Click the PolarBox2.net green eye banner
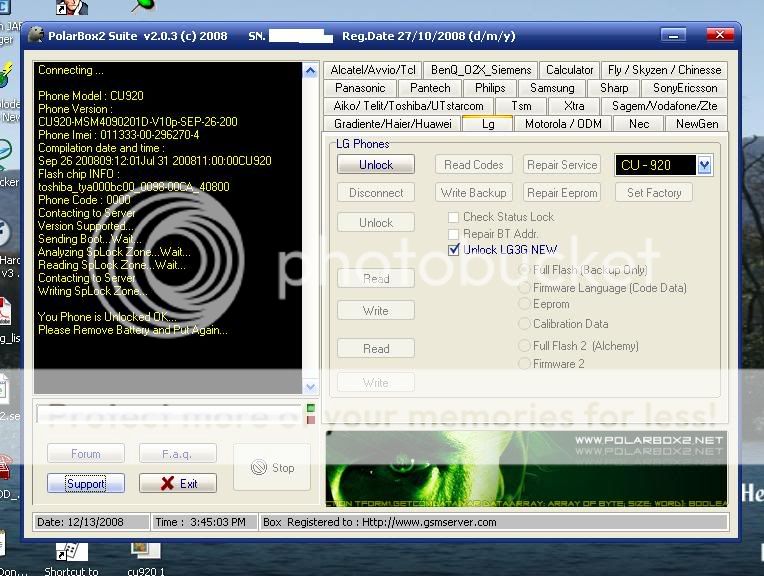The width and height of the screenshot is (764, 576). pos(526,469)
